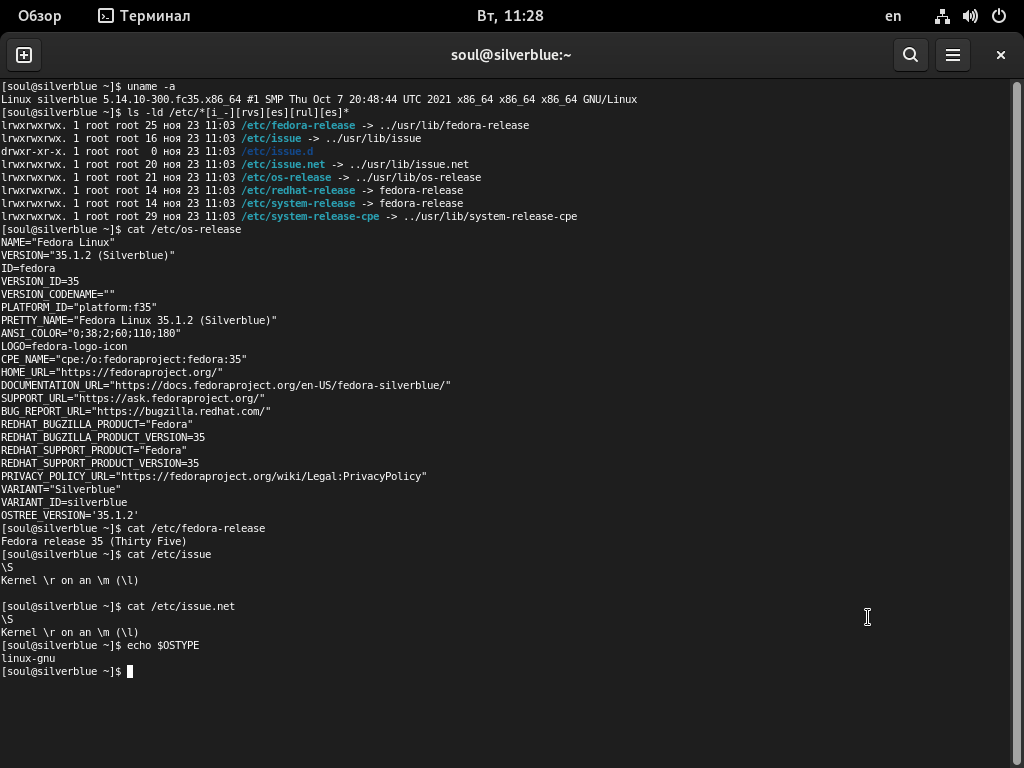Click the VERSION_ID=35 line
The image size is (1024, 768).
[40, 281]
